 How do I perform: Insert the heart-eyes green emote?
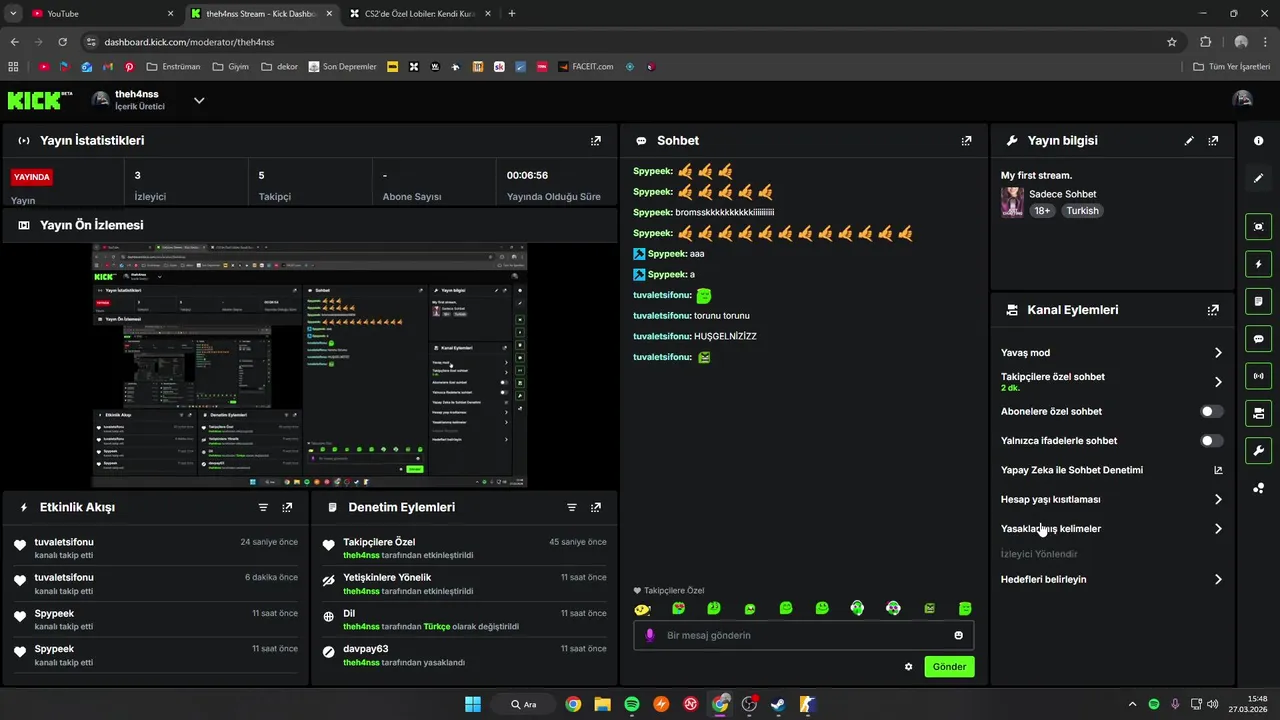(678, 608)
